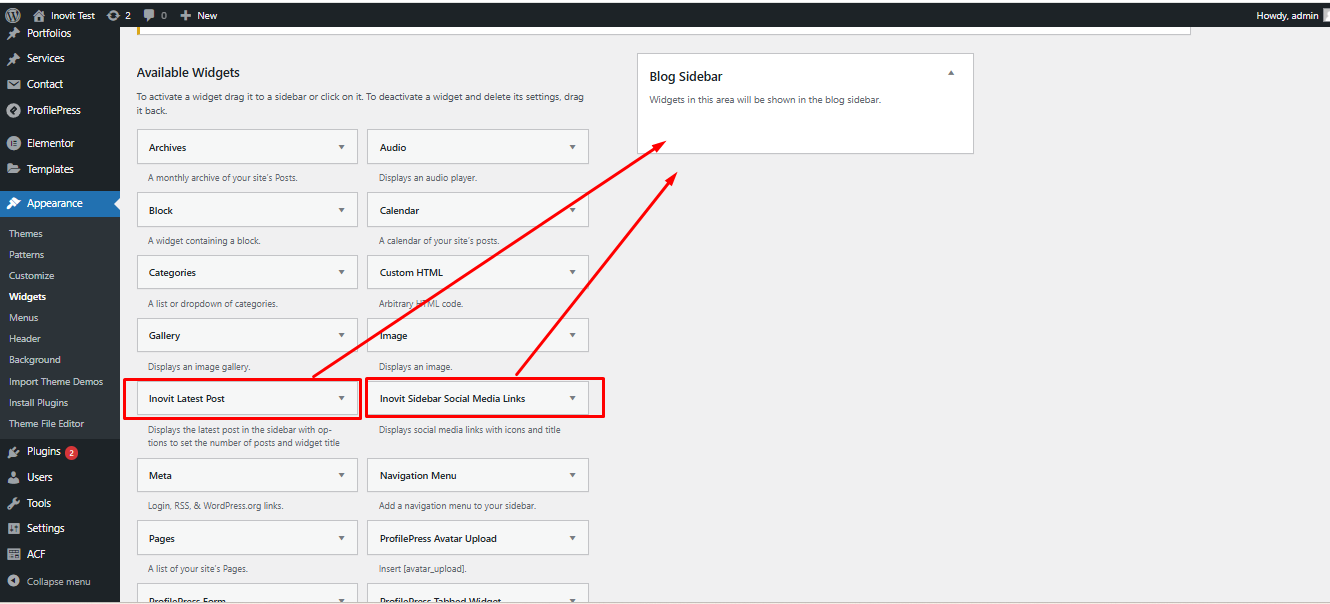
Task: Click the Blog Sidebar heading
Action: (686, 76)
